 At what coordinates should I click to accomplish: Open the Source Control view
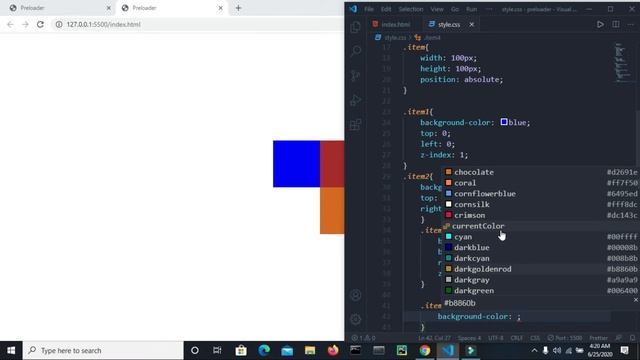(x=356, y=76)
